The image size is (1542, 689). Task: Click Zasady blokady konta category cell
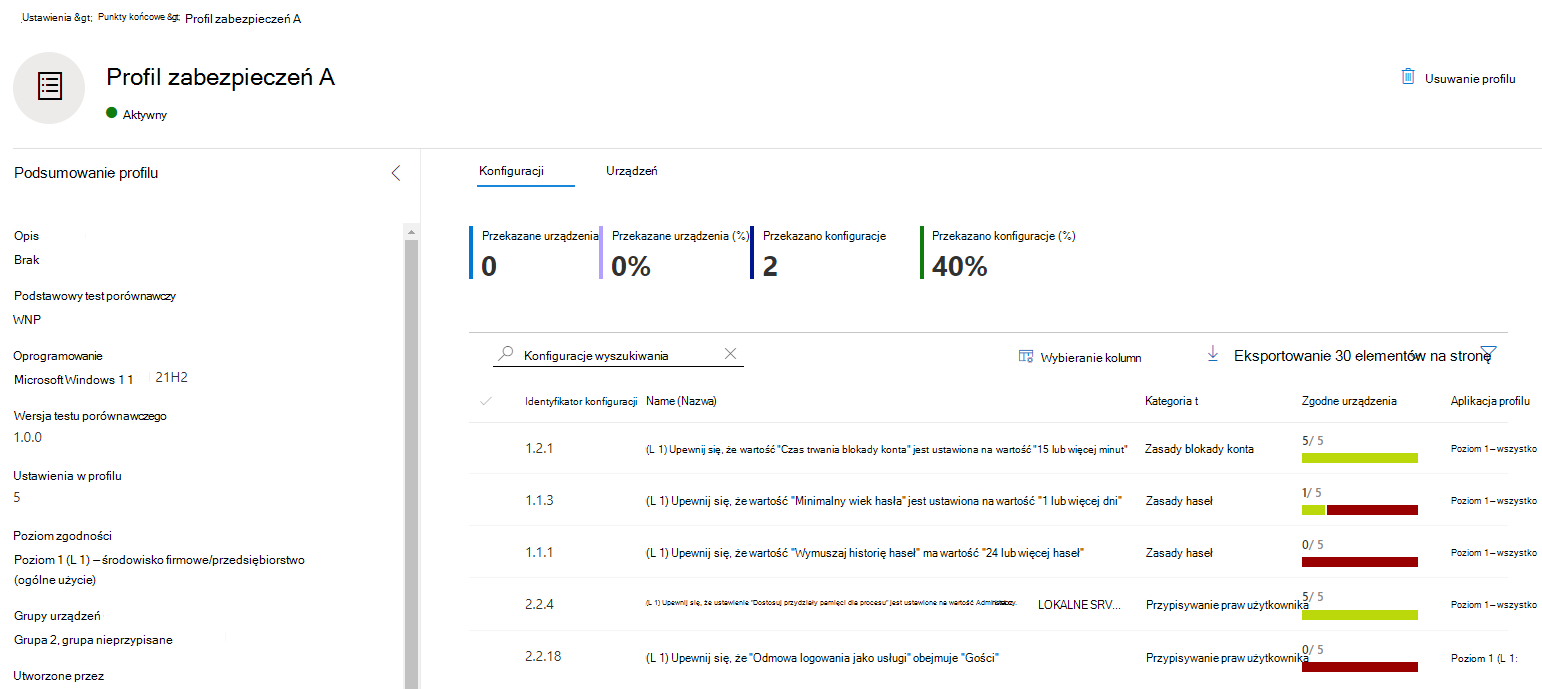(x=1199, y=449)
